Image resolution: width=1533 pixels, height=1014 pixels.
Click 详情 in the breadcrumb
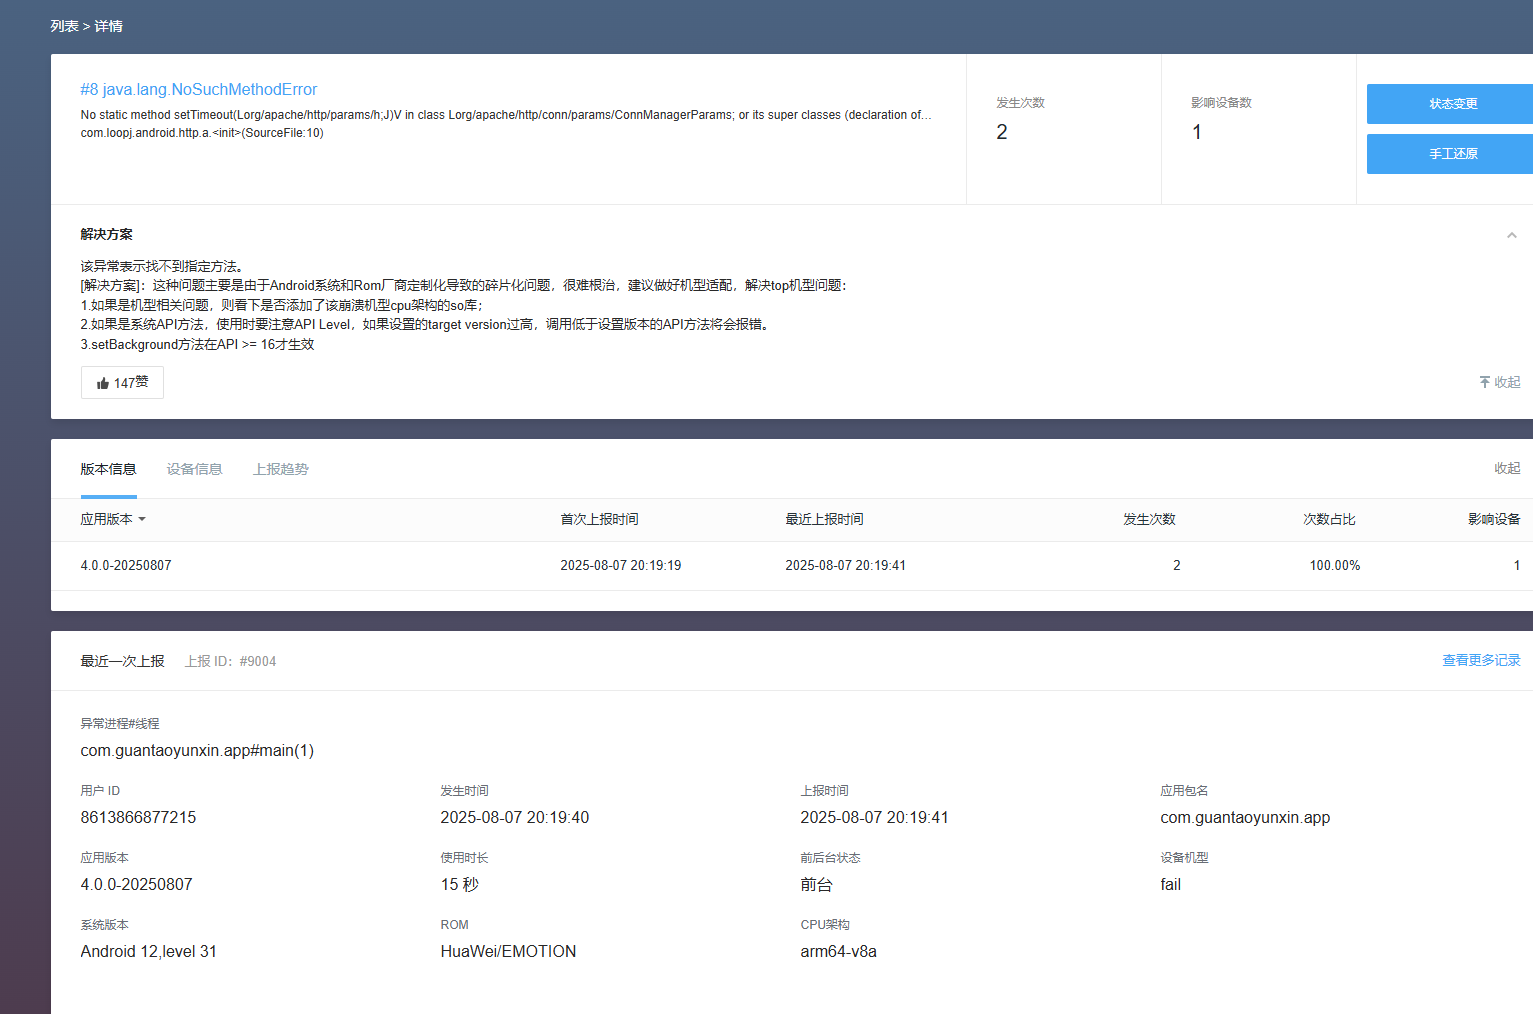[109, 26]
